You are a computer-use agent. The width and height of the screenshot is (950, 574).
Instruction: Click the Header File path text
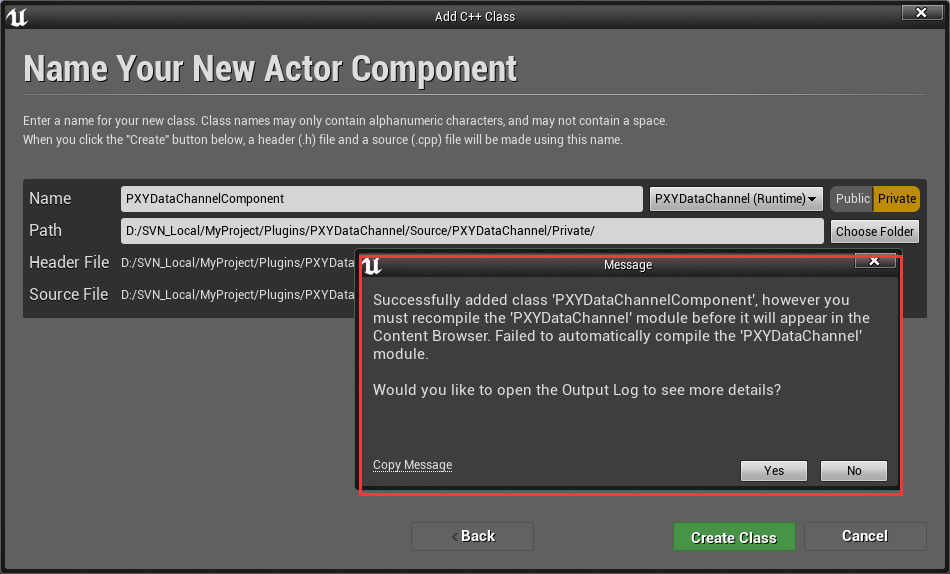(x=238, y=263)
